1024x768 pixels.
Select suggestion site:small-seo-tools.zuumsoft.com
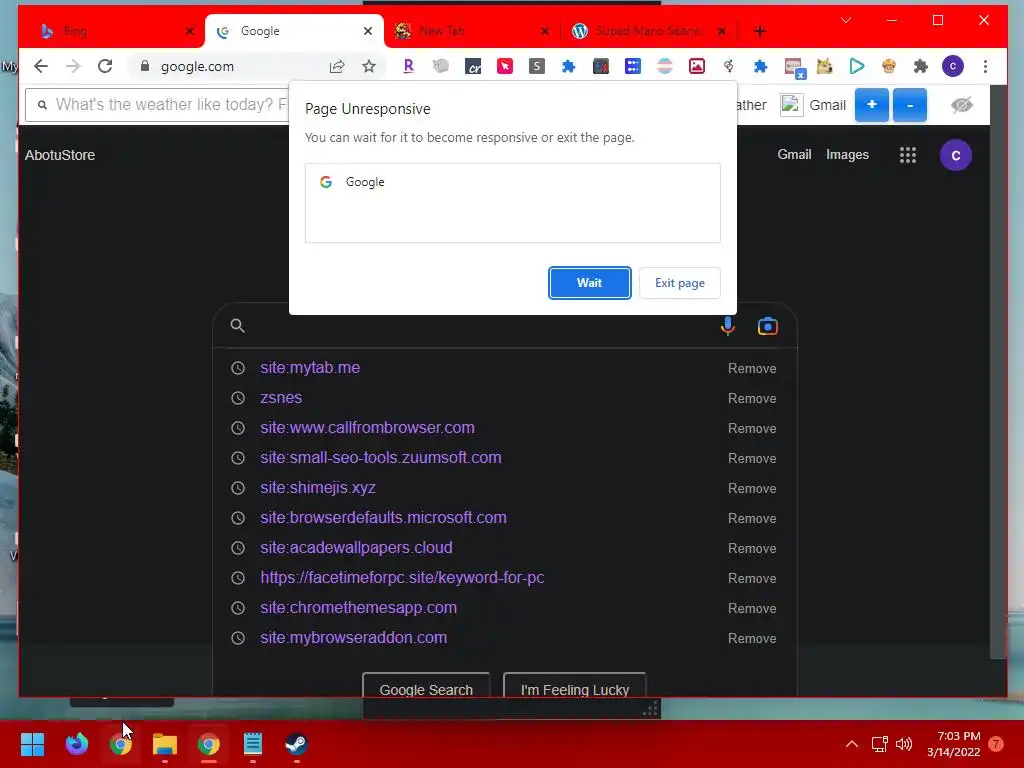[381, 458]
